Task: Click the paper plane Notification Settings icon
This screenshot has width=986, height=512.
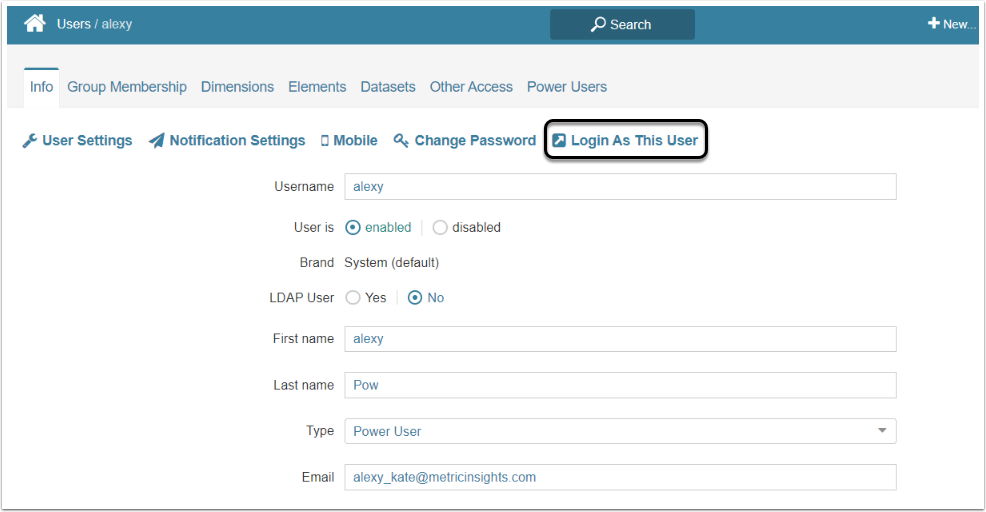Action: (157, 141)
